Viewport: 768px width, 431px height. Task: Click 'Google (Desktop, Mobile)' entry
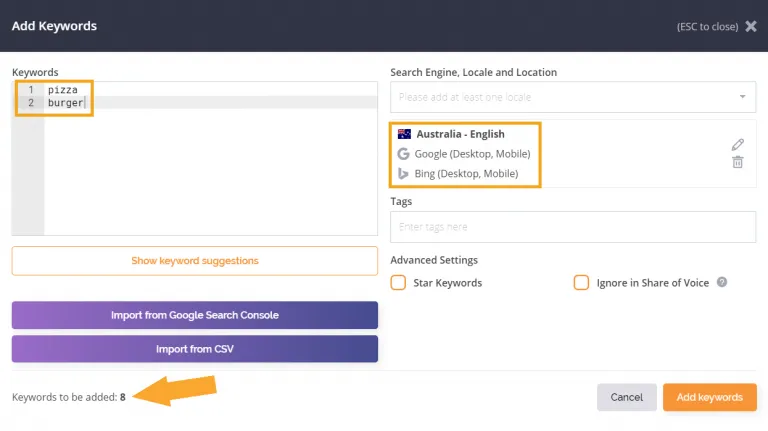pyautogui.click(x=472, y=154)
